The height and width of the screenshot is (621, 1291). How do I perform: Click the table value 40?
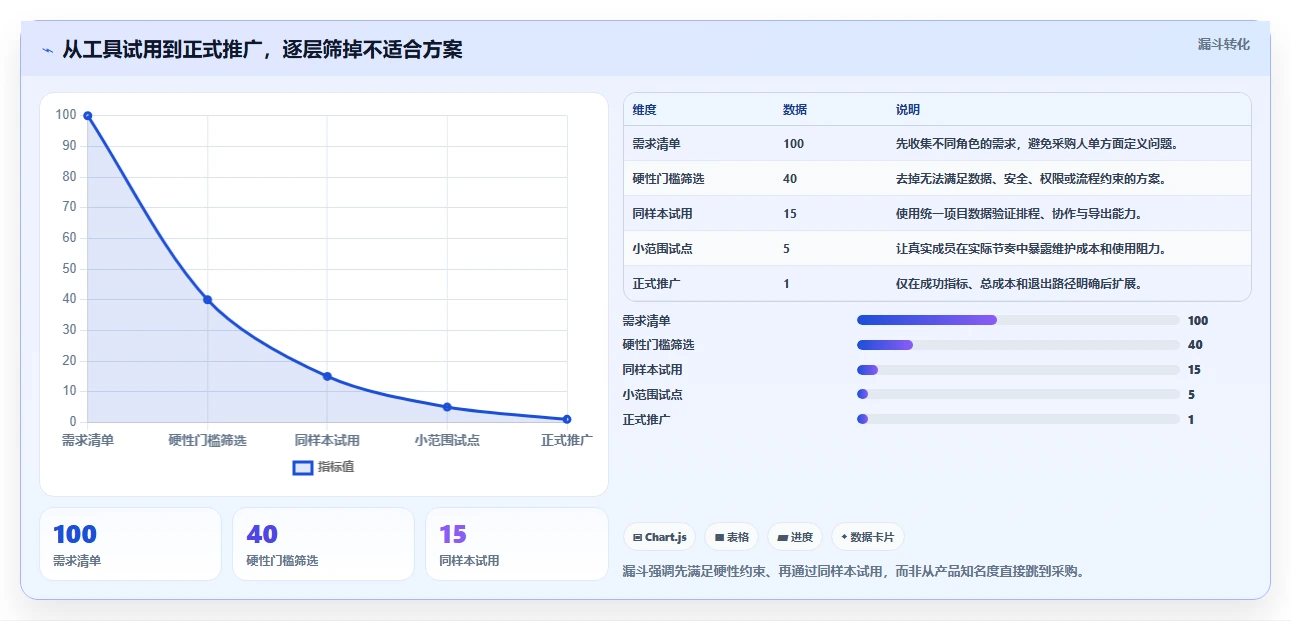click(x=790, y=179)
